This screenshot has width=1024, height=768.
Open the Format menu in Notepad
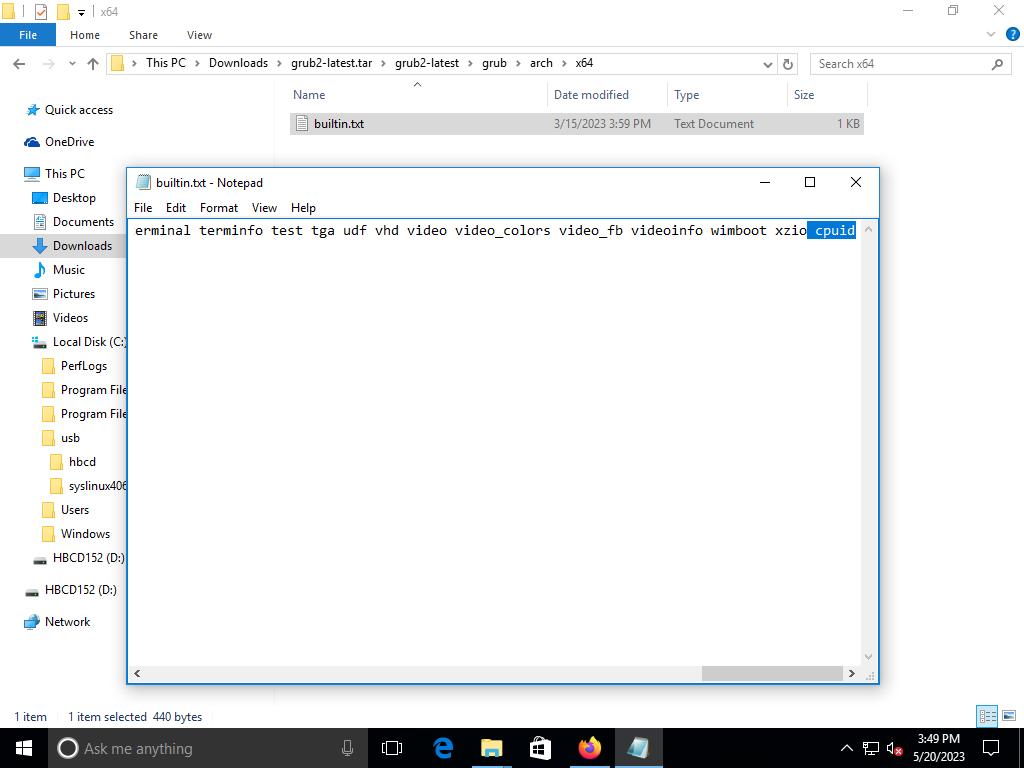[x=218, y=208]
